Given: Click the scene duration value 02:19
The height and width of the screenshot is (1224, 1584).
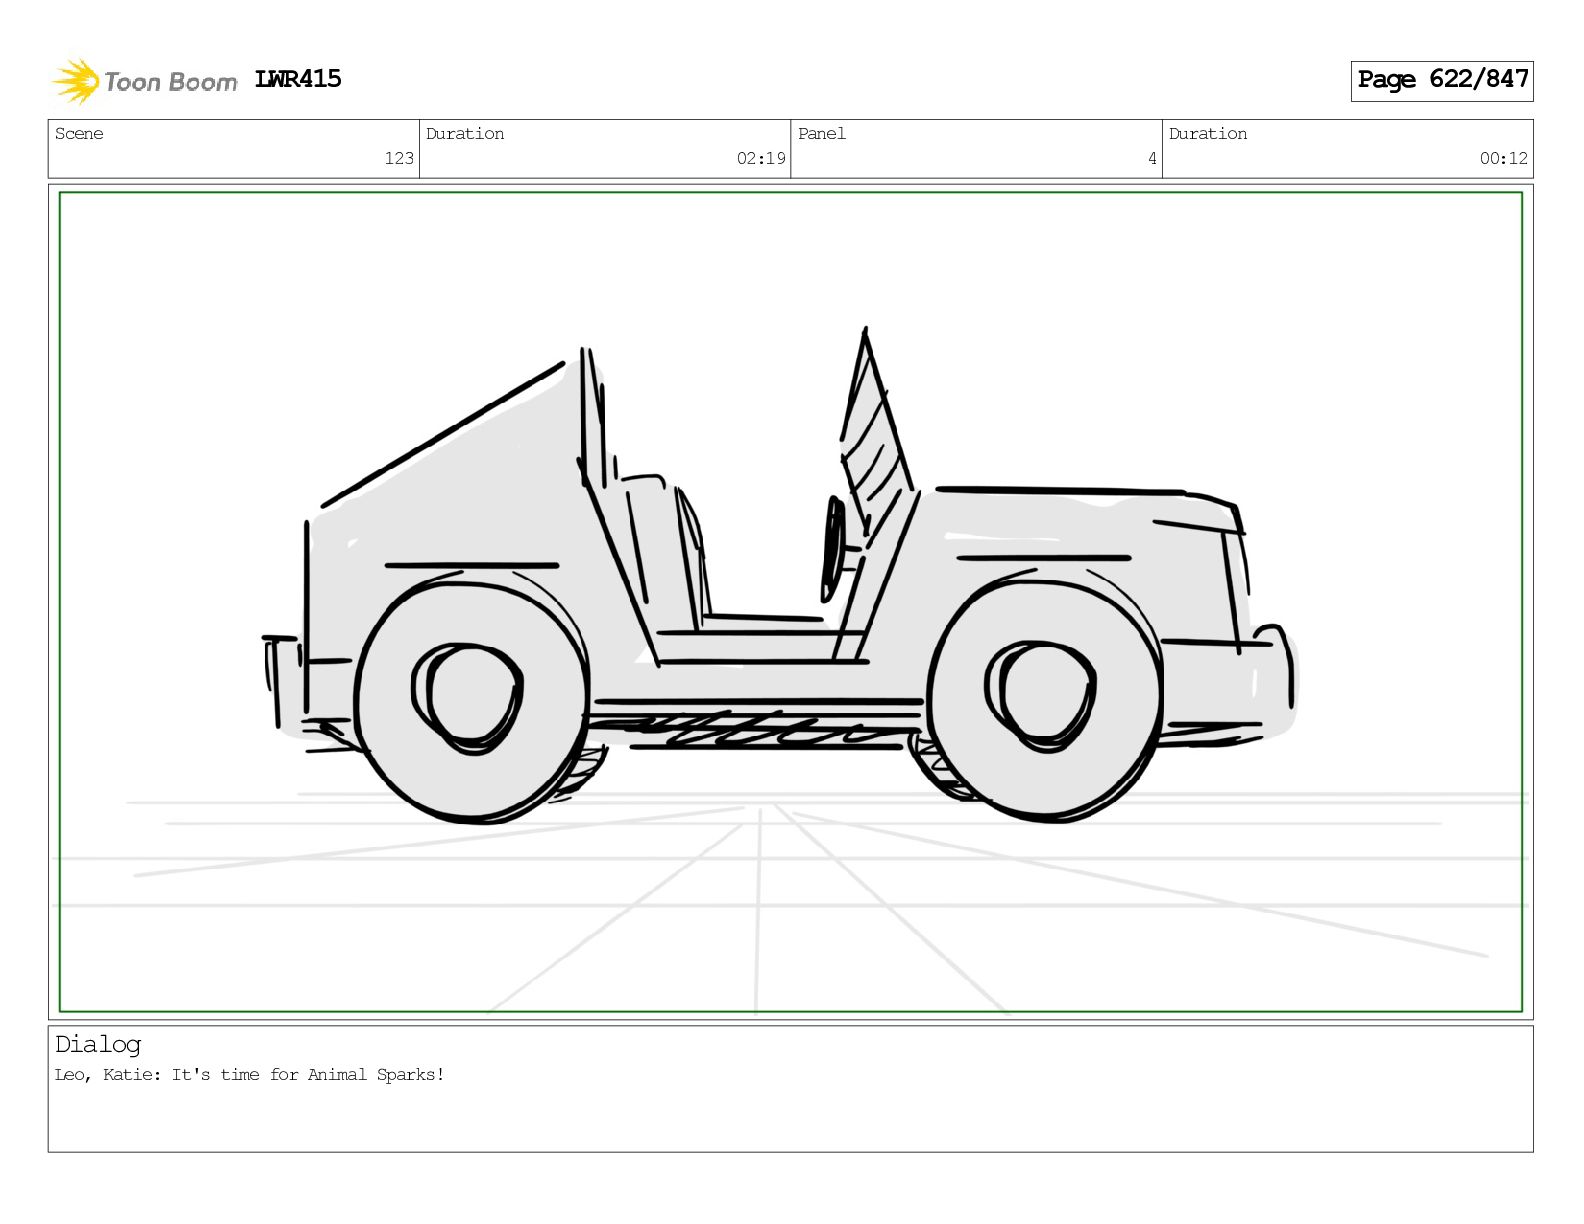Looking at the screenshot, I should [x=761, y=158].
